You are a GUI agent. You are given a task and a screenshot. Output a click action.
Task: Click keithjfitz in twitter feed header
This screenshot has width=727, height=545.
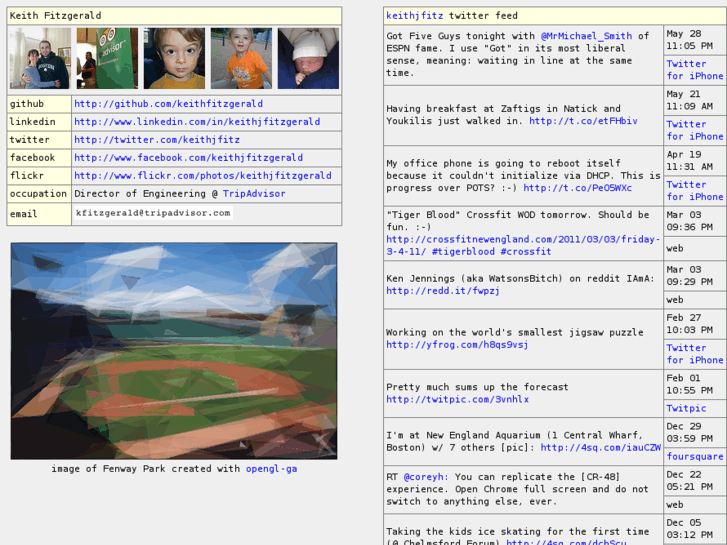[x=415, y=16]
